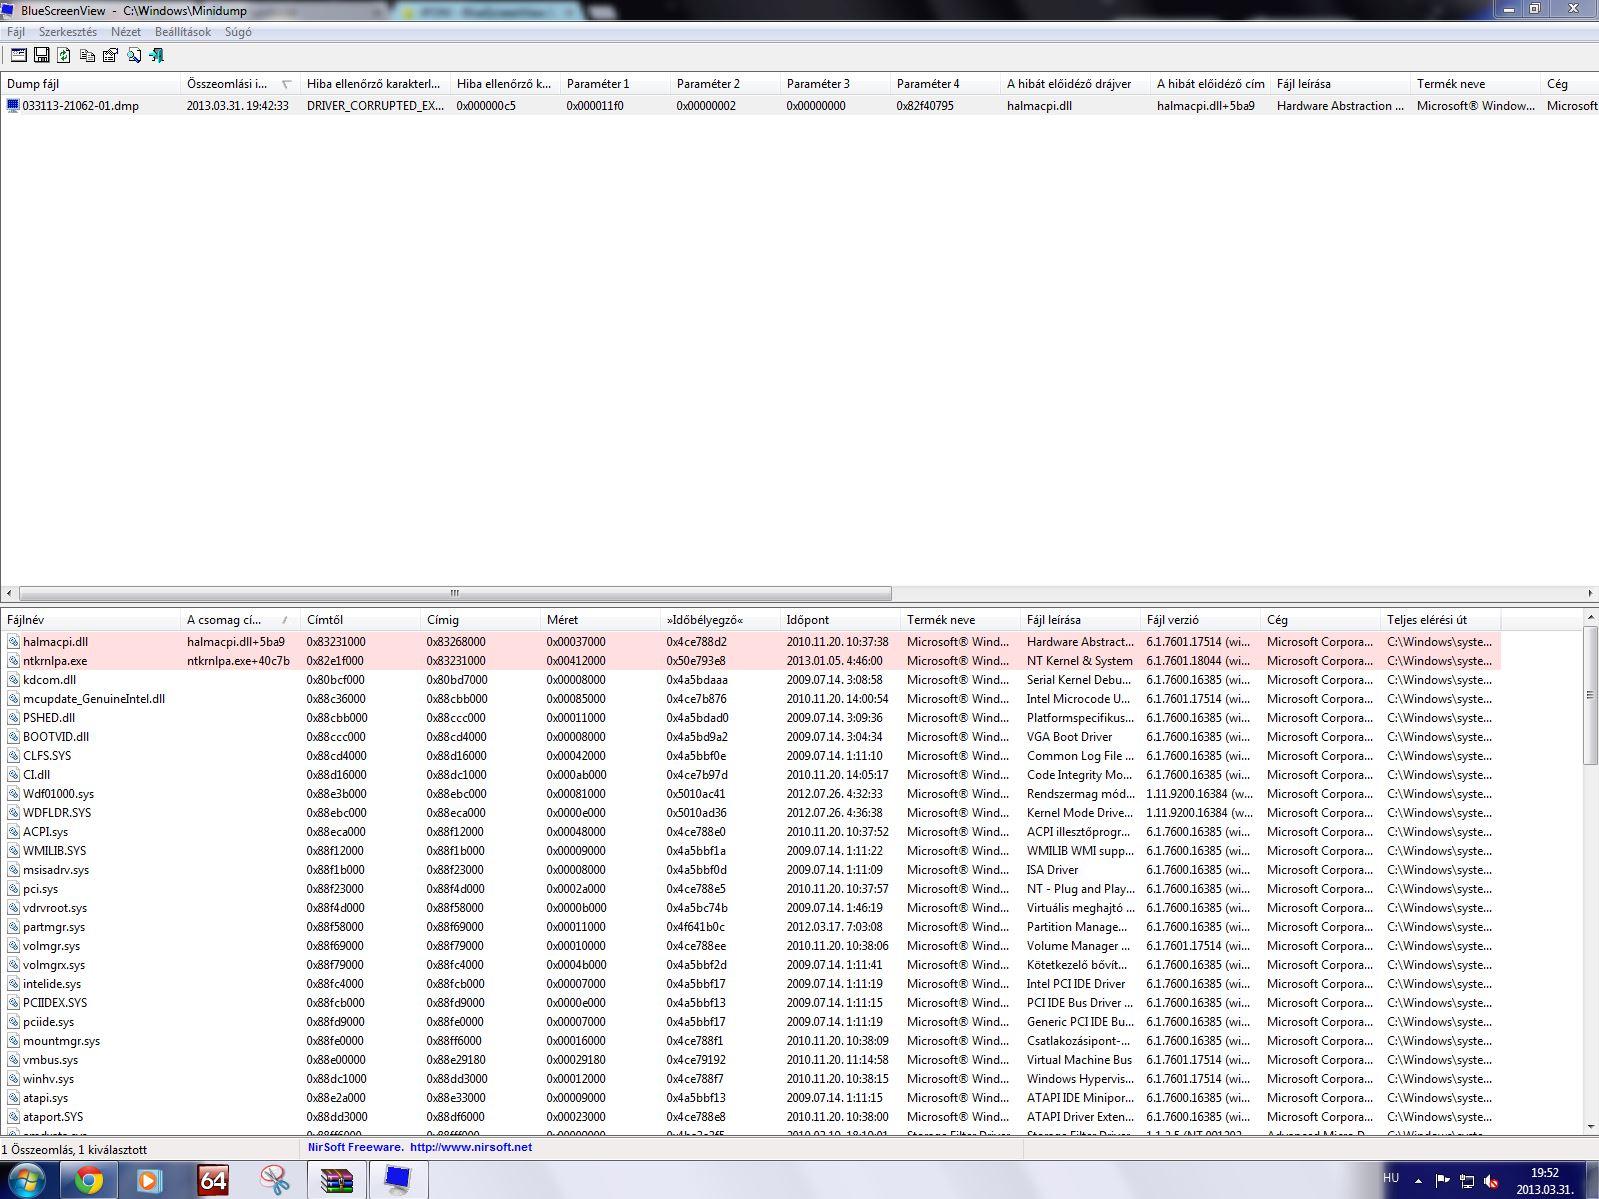Click the lower pane scroll down arrow

[1590, 1127]
